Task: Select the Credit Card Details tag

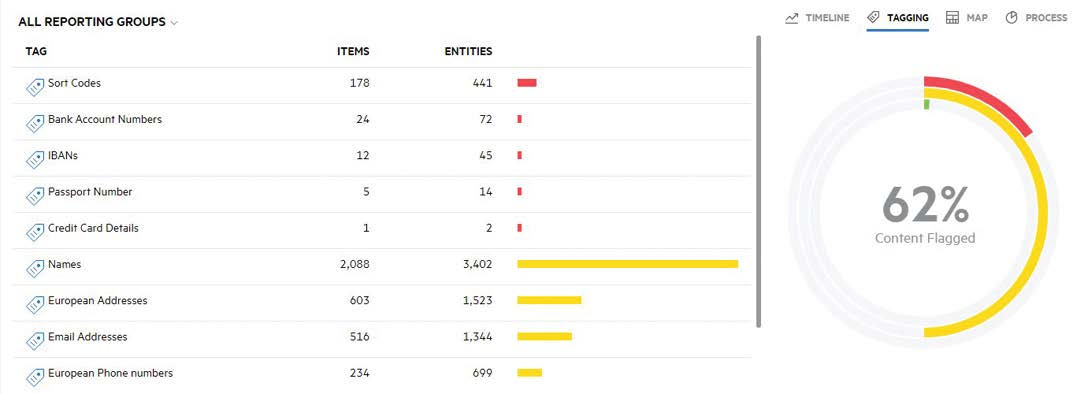Action: (x=93, y=228)
